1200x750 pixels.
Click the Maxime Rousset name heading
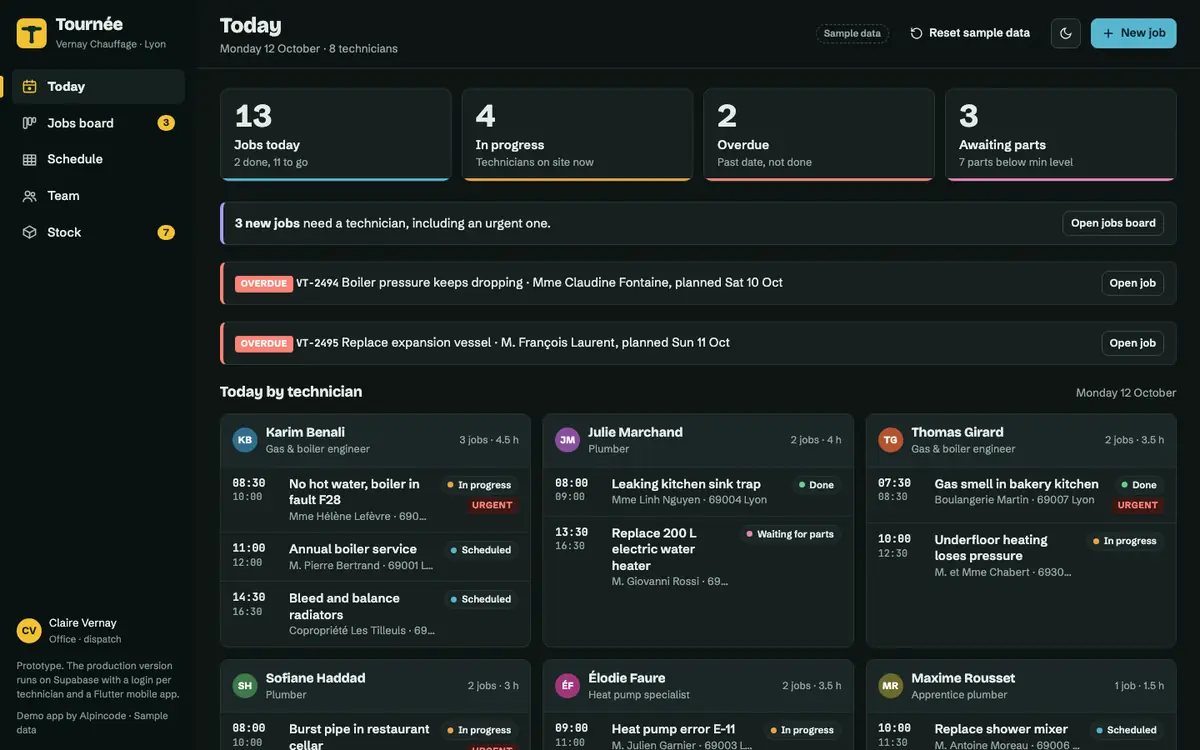pos(963,678)
